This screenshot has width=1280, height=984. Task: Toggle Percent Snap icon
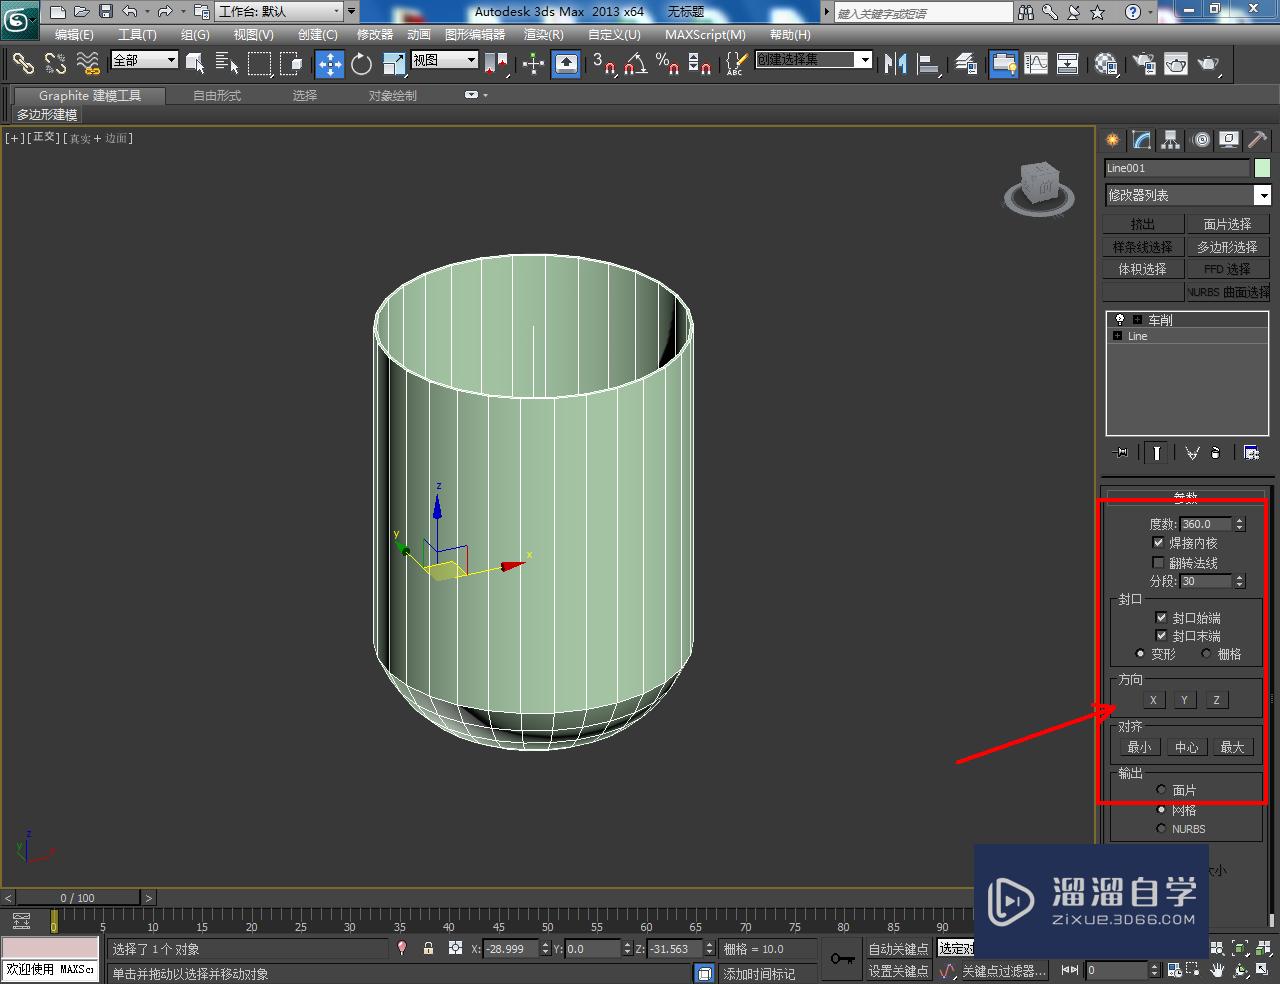(x=667, y=64)
